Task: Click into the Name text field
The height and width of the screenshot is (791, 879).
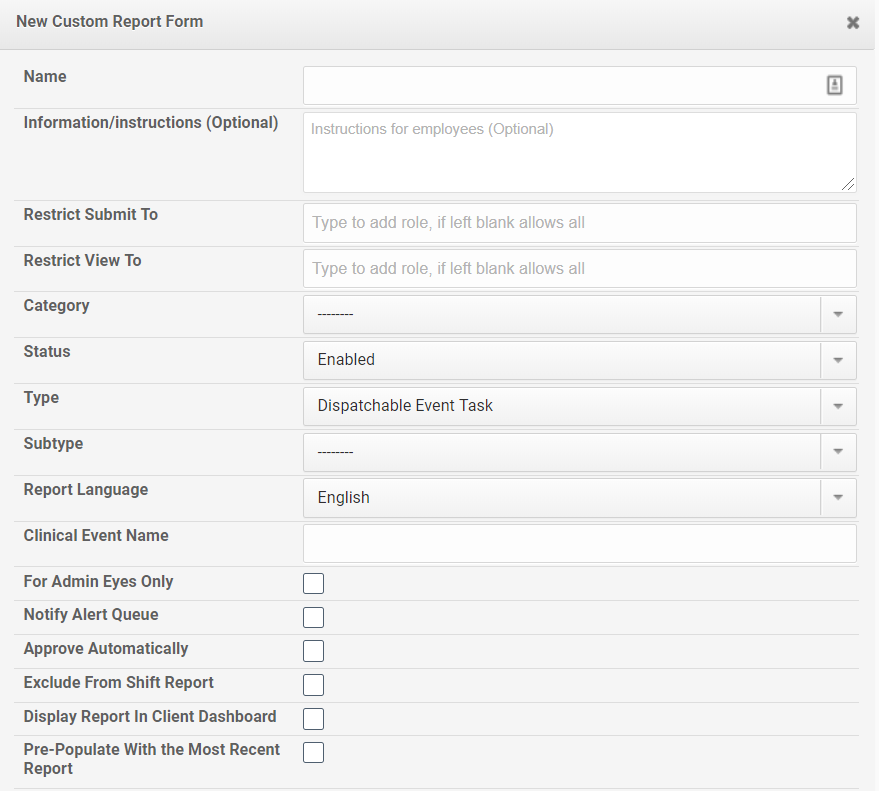Action: [560, 86]
